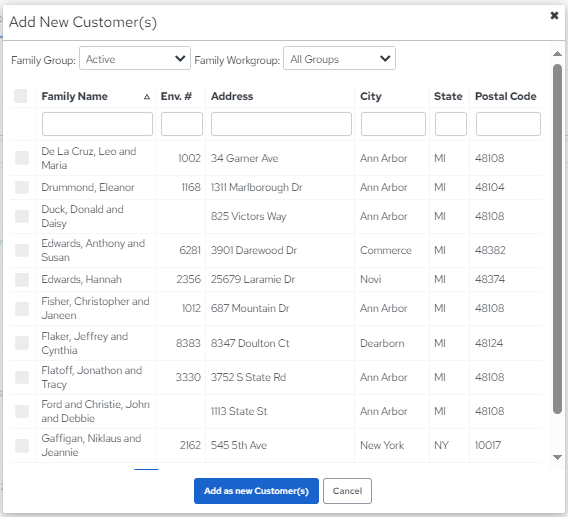Click the Postal Code column header
Screen dimensions: 568x517
coord(505,96)
